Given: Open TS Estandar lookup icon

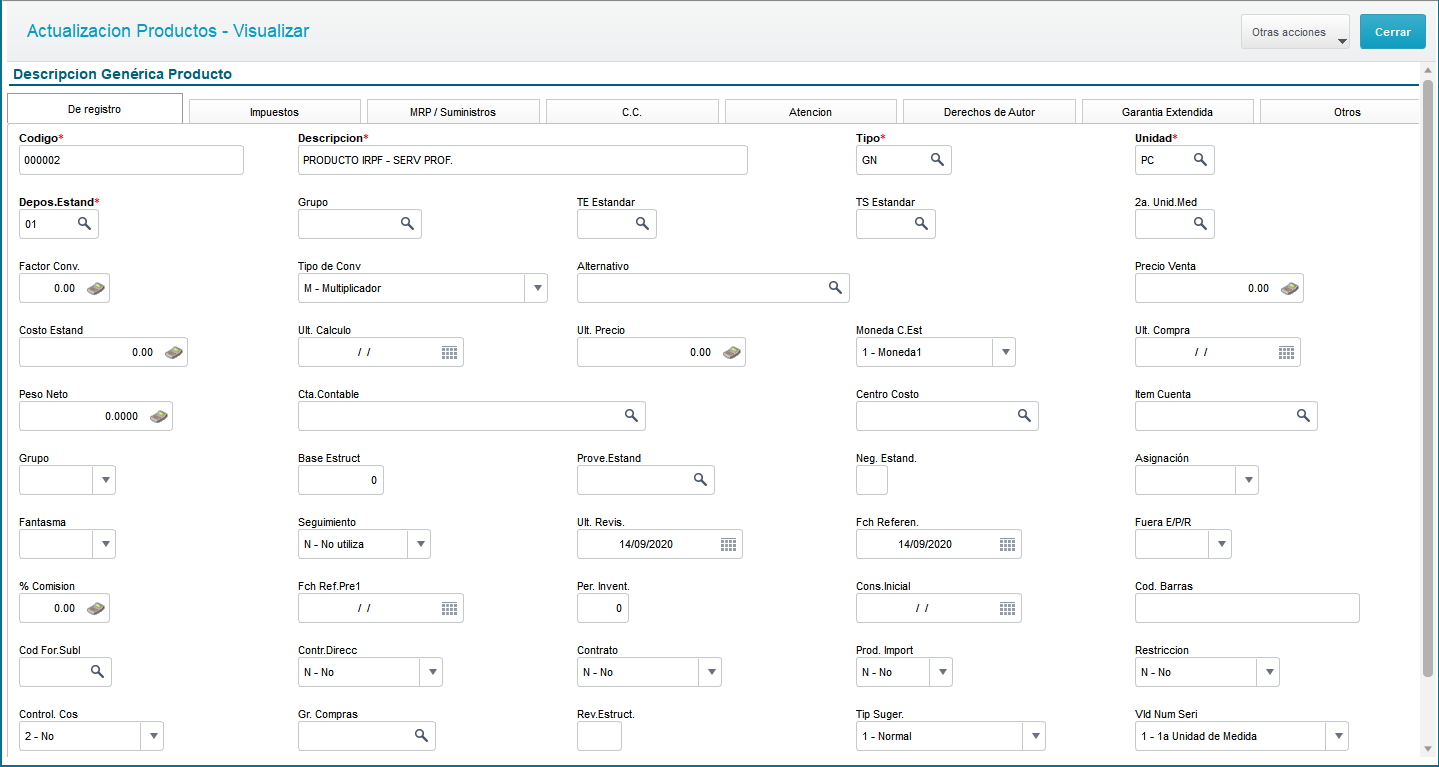Looking at the screenshot, I should click(x=921, y=224).
